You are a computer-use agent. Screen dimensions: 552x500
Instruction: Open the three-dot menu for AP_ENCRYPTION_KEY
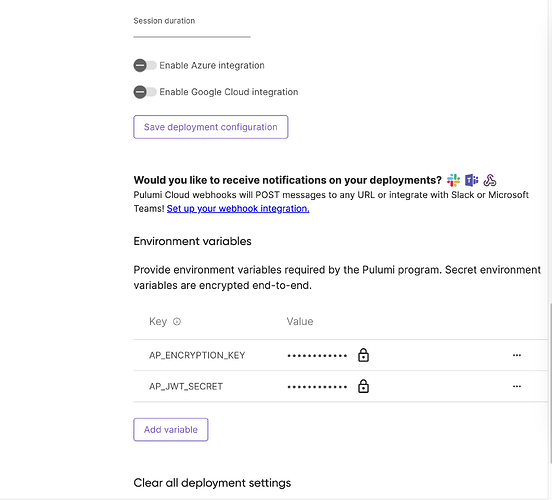pos(517,355)
